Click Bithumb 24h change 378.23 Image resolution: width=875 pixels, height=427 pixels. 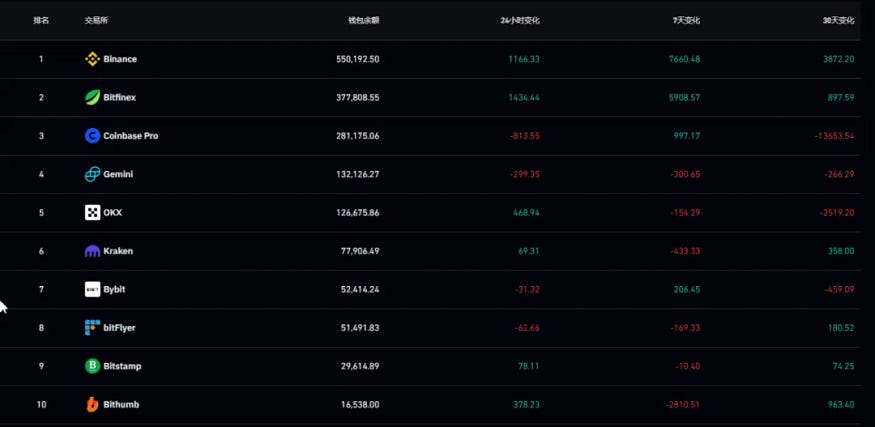point(527,405)
